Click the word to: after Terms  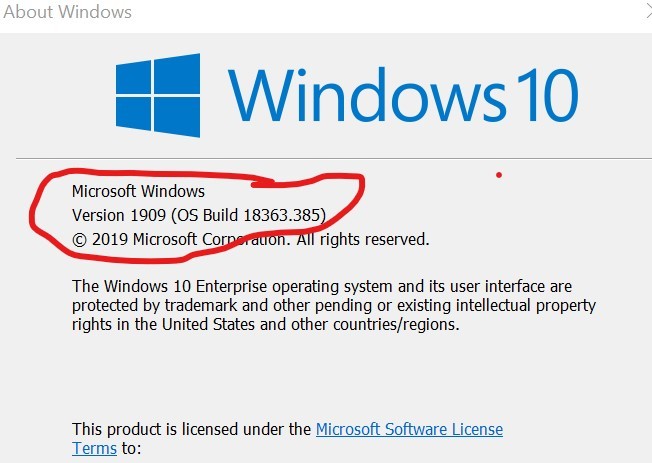pyautogui.click(x=132, y=449)
